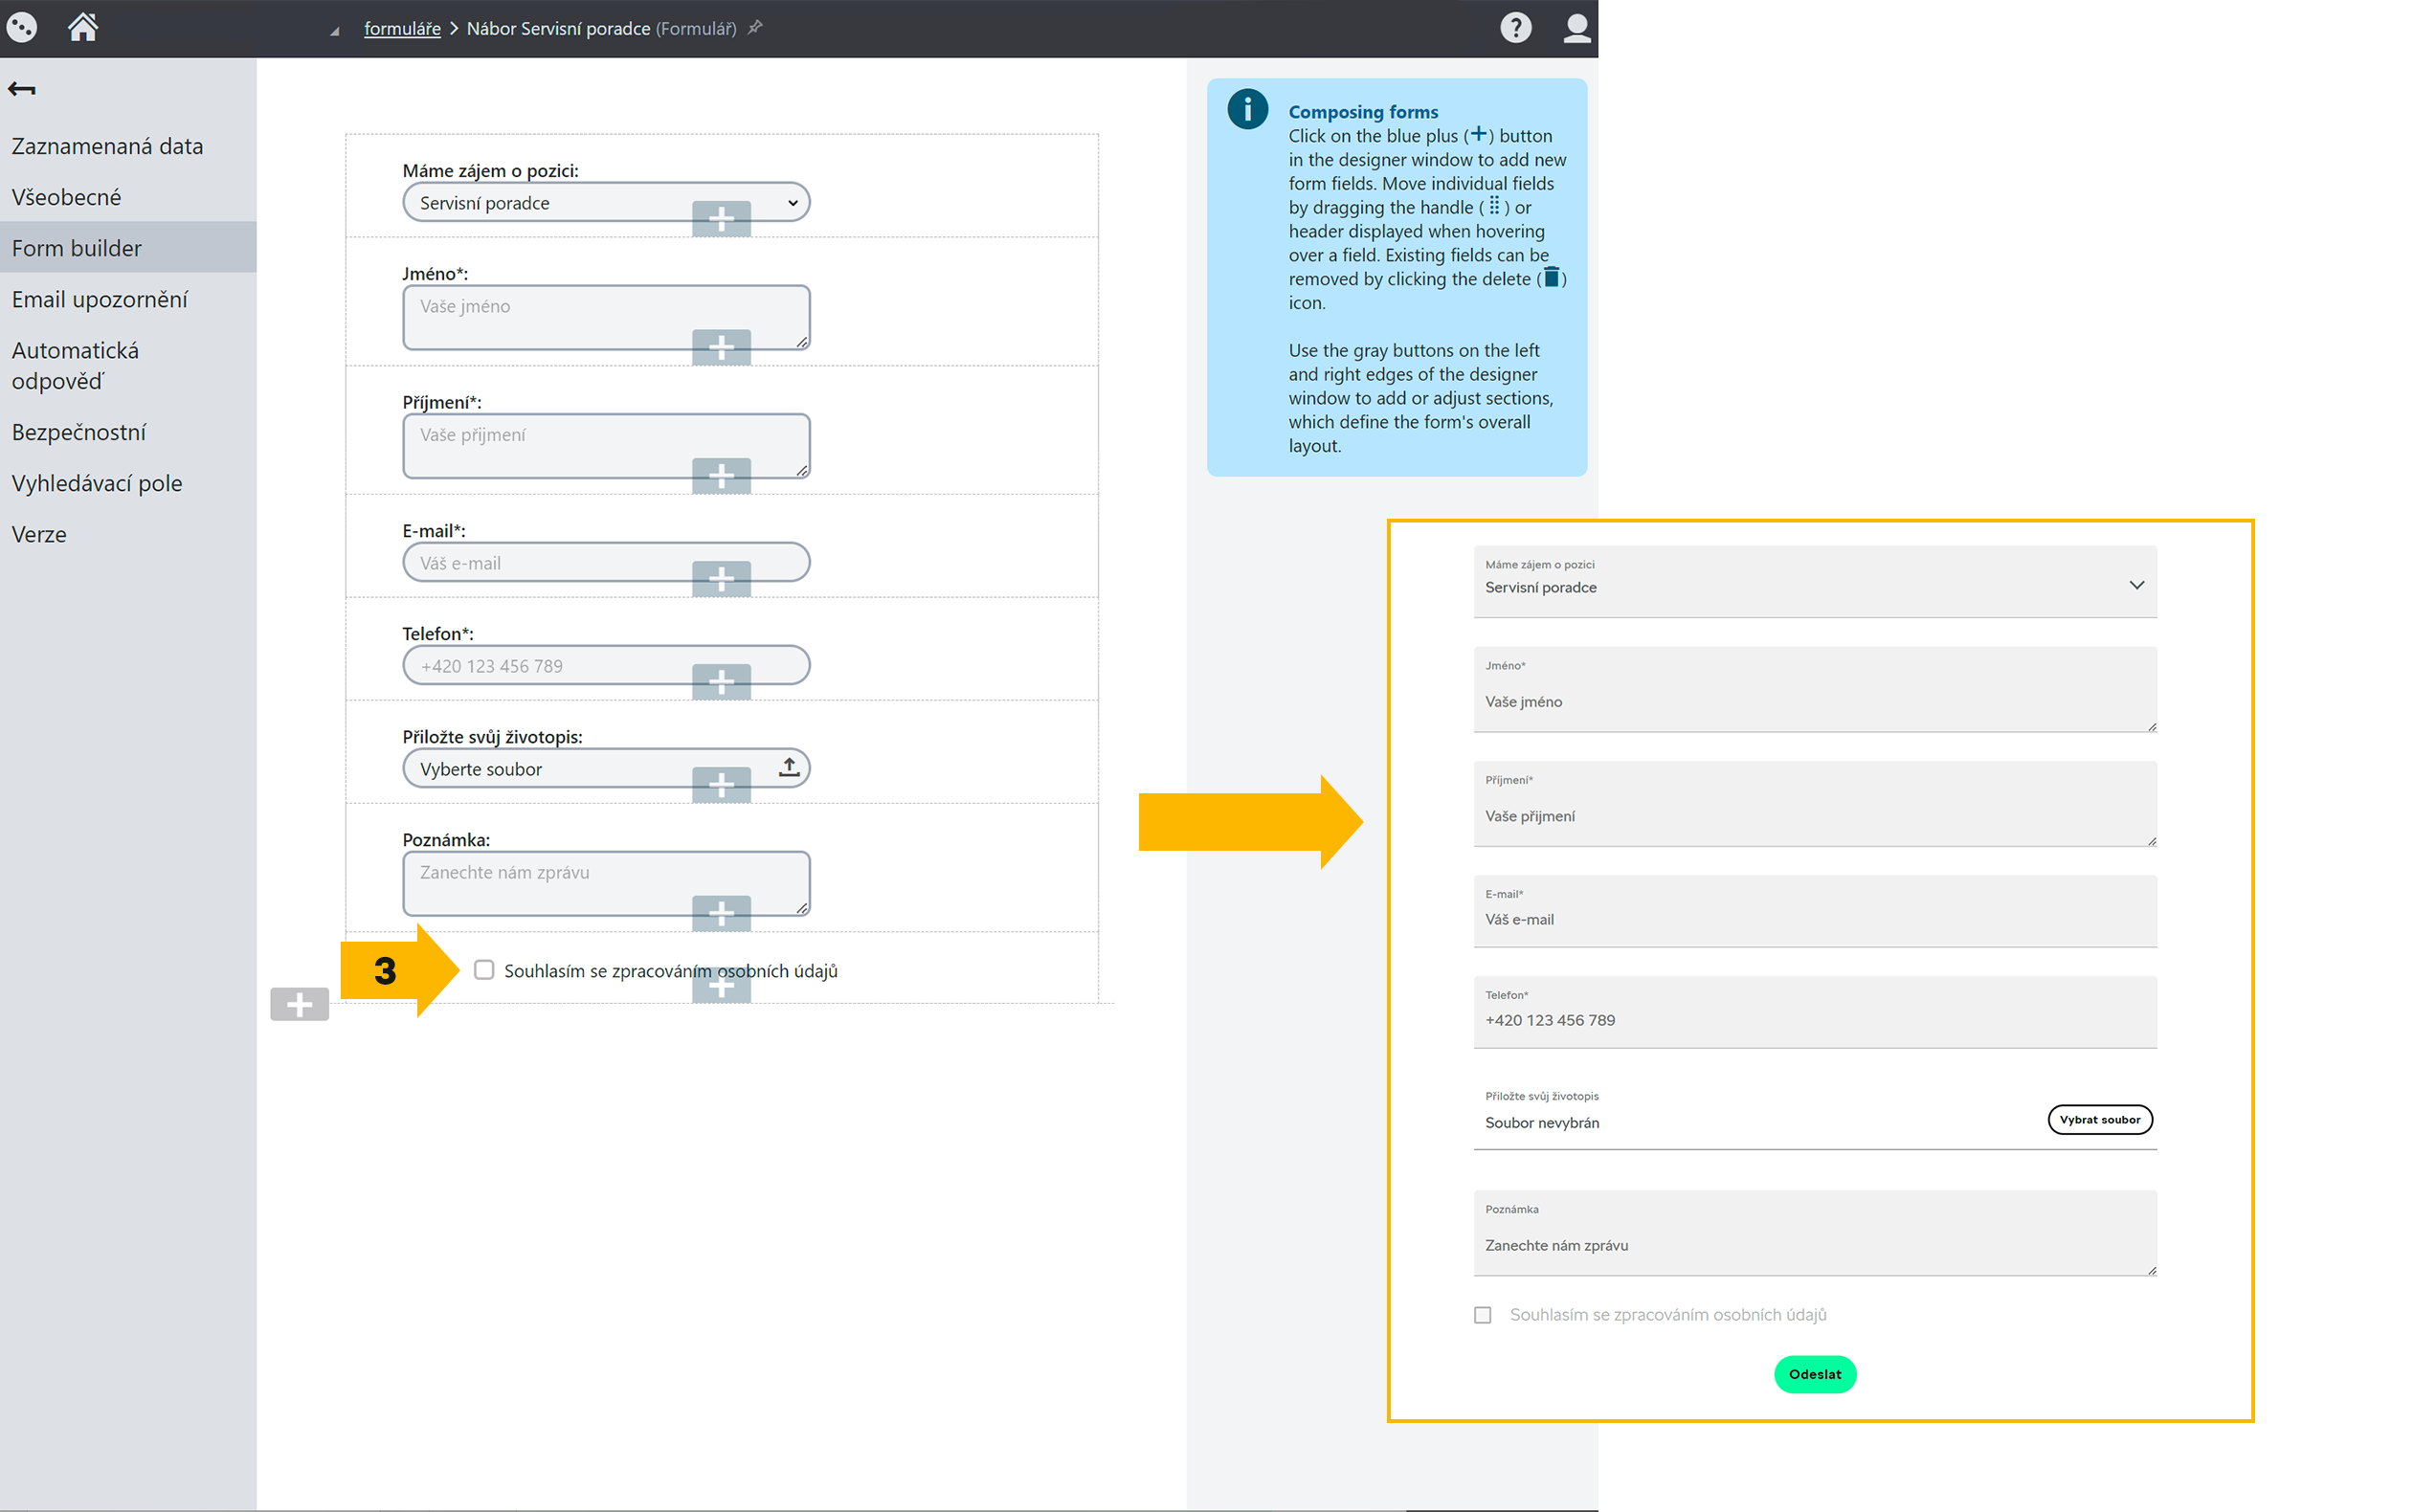Click plus button under Jméno field
The image size is (2414, 1512).
pos(721,347)
